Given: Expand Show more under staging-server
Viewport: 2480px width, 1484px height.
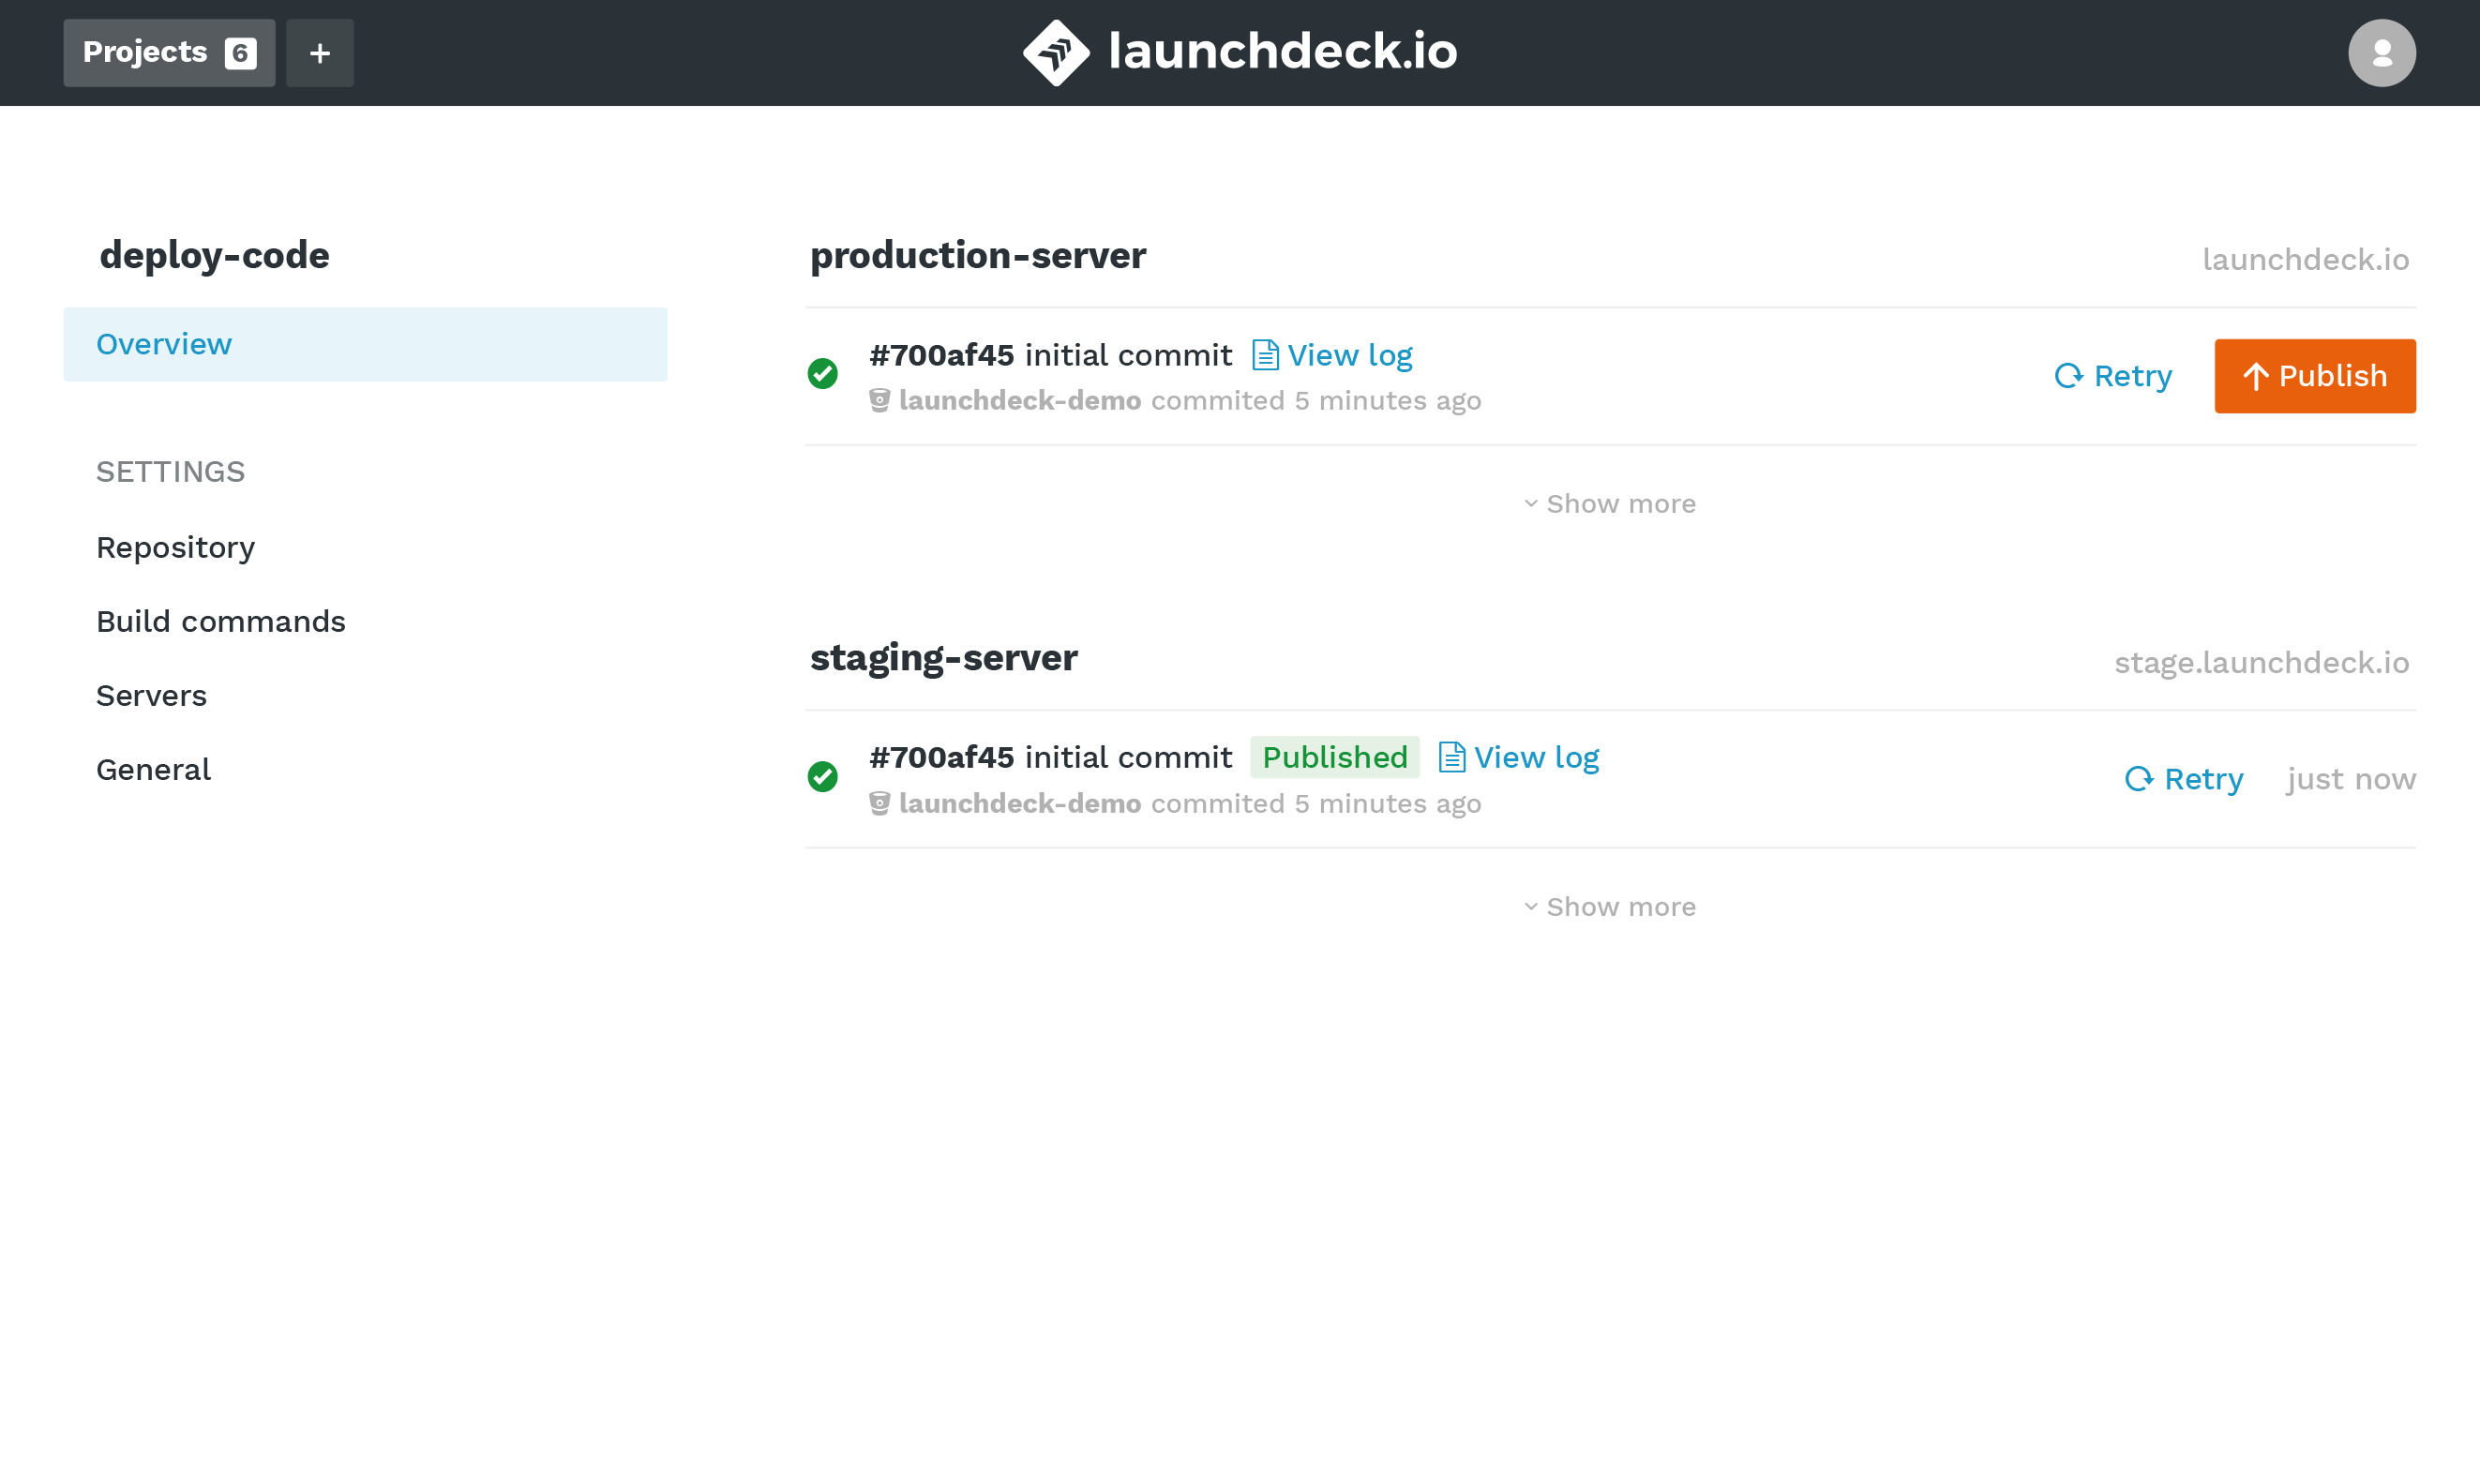Looking at the screenshot, I should click(x=1609, y=906).
